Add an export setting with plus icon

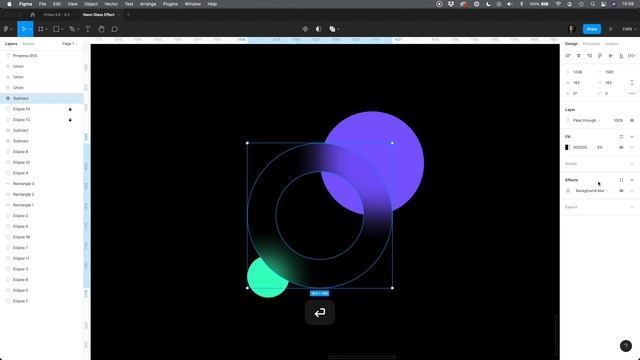coord(632,207)
